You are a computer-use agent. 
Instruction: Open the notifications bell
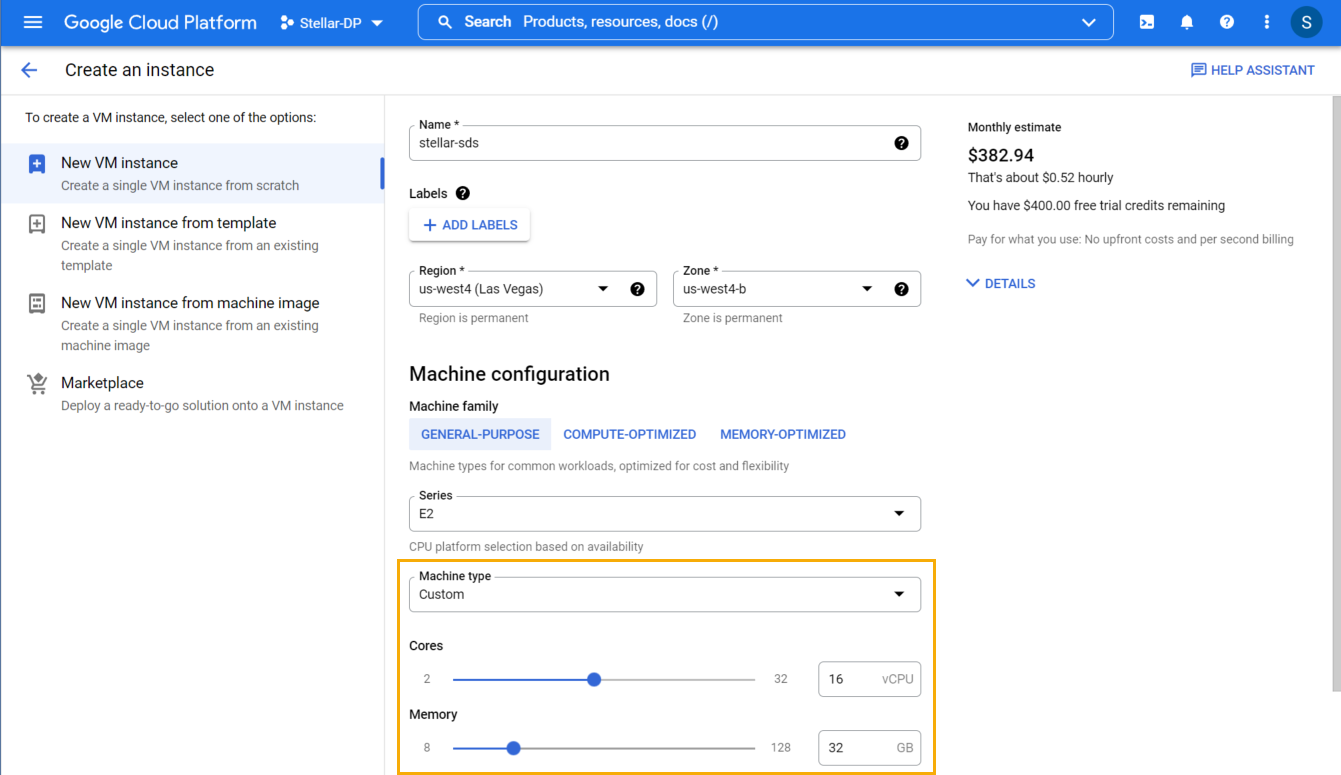coord(1187,22)
